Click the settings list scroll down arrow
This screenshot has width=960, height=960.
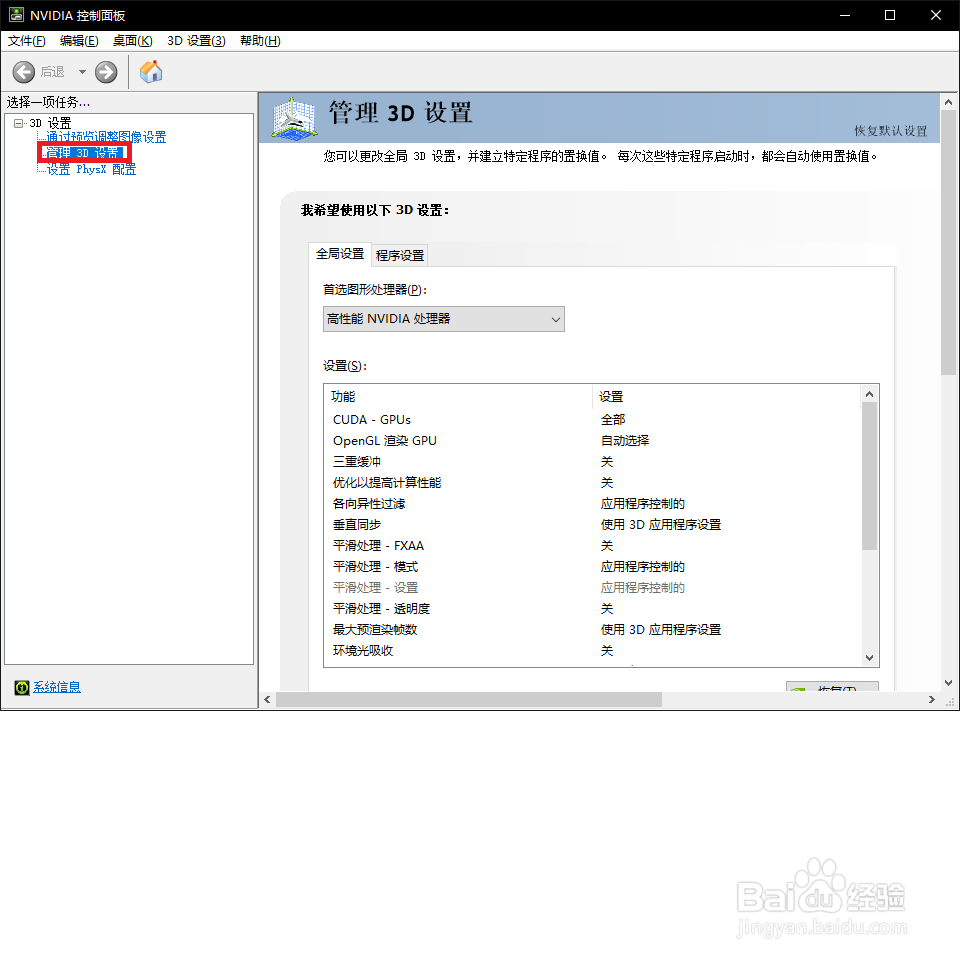point(869,658)
